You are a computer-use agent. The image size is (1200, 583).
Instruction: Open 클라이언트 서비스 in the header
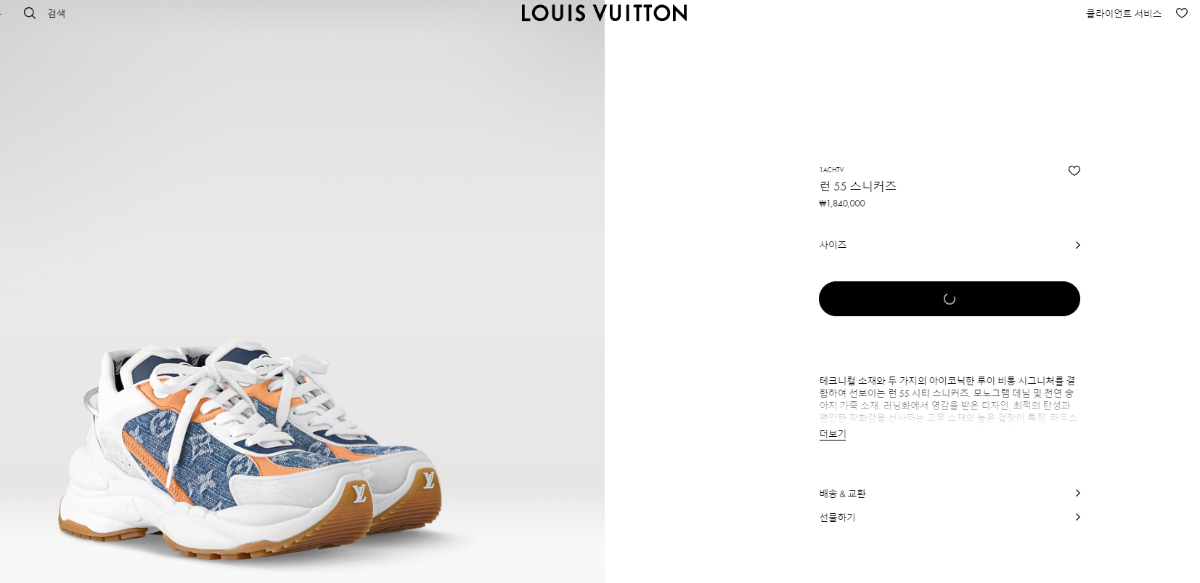(1124, 14)
